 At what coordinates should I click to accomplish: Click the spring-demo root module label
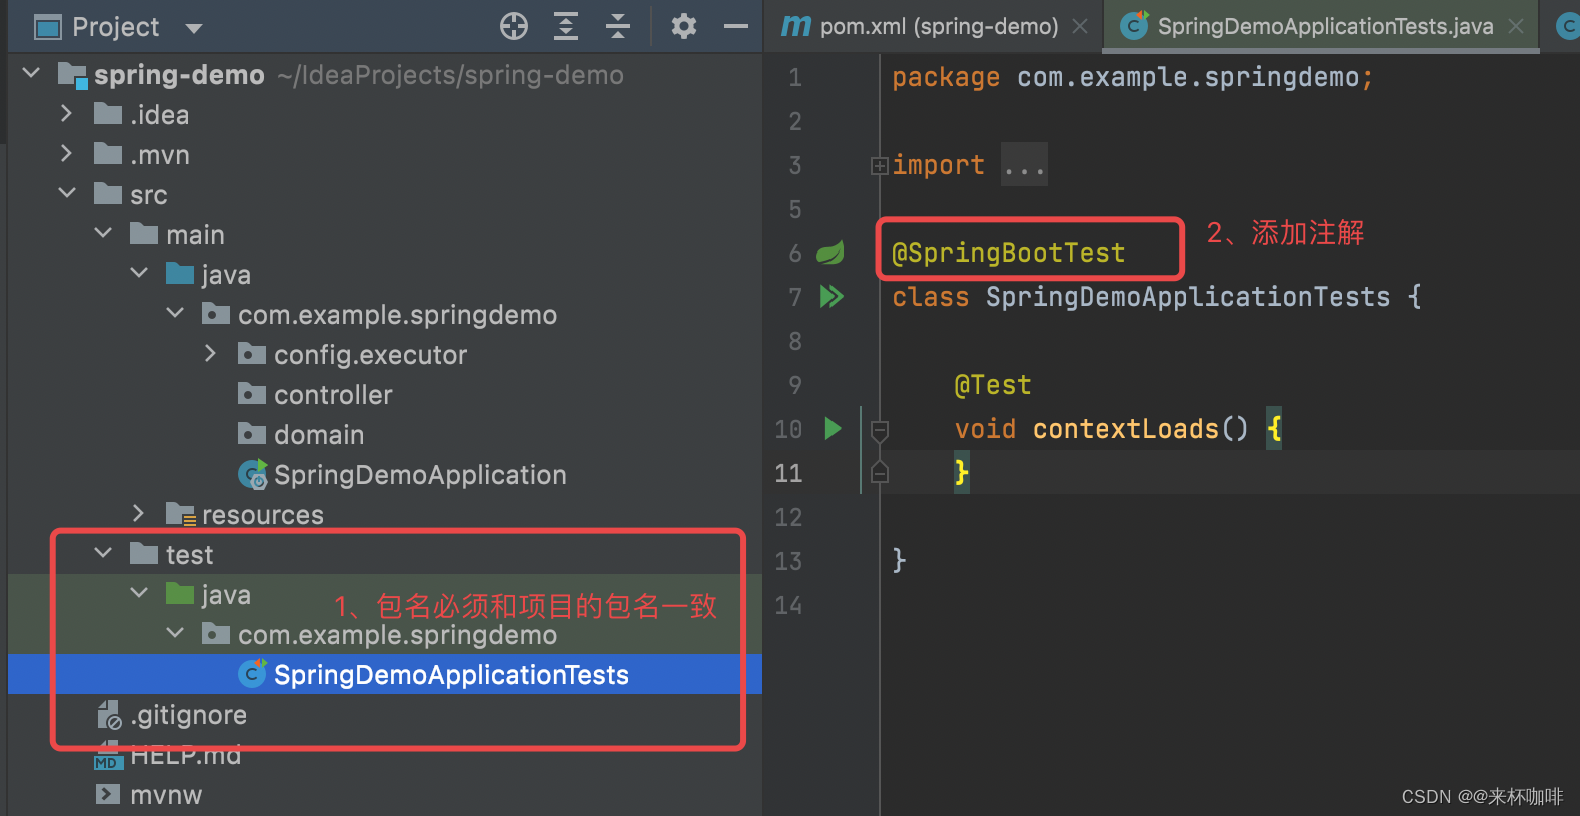pos(179,75)
